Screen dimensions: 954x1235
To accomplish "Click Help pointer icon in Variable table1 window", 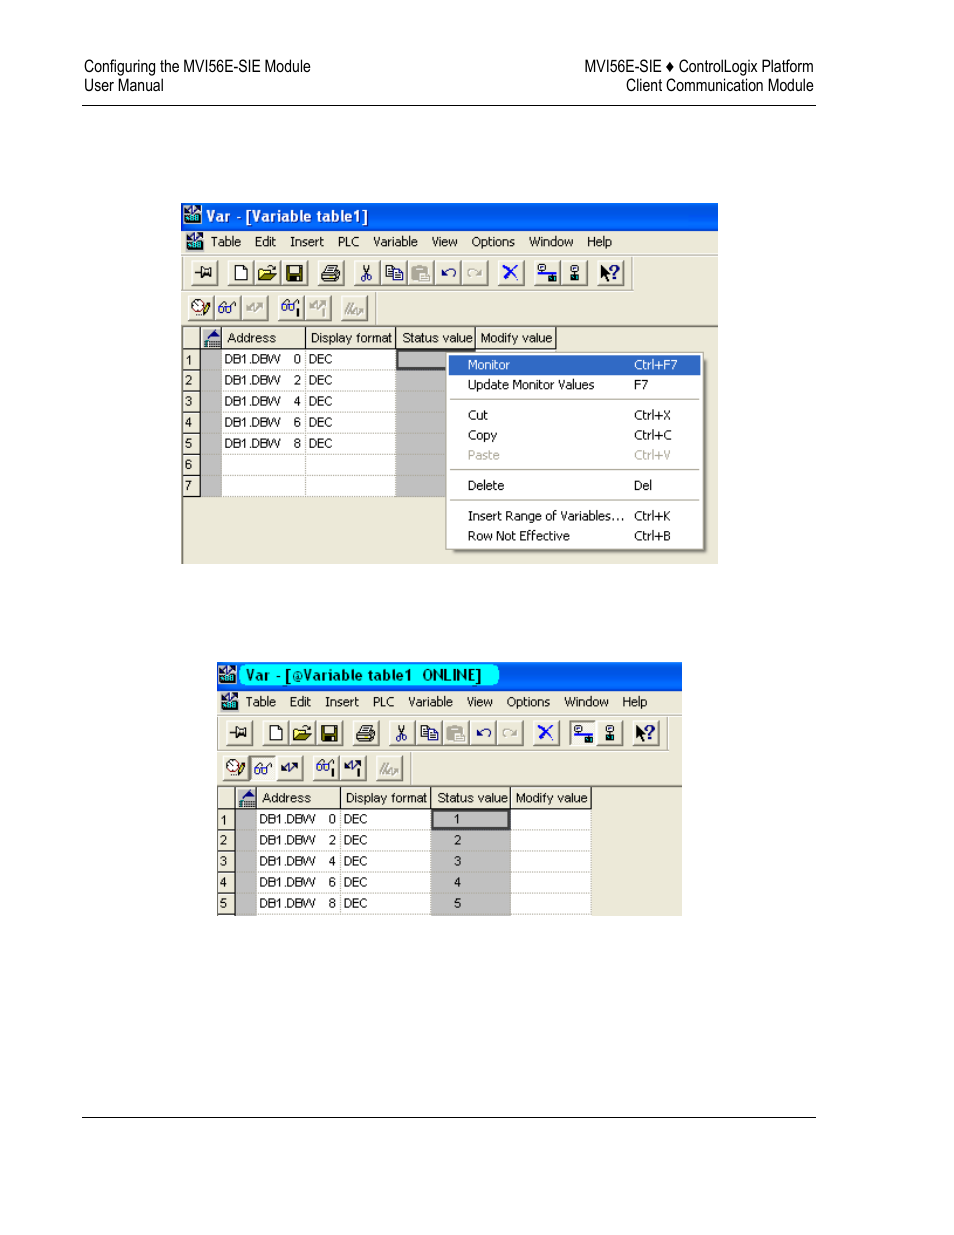I will pyautogui.click(x=610, y=273).
